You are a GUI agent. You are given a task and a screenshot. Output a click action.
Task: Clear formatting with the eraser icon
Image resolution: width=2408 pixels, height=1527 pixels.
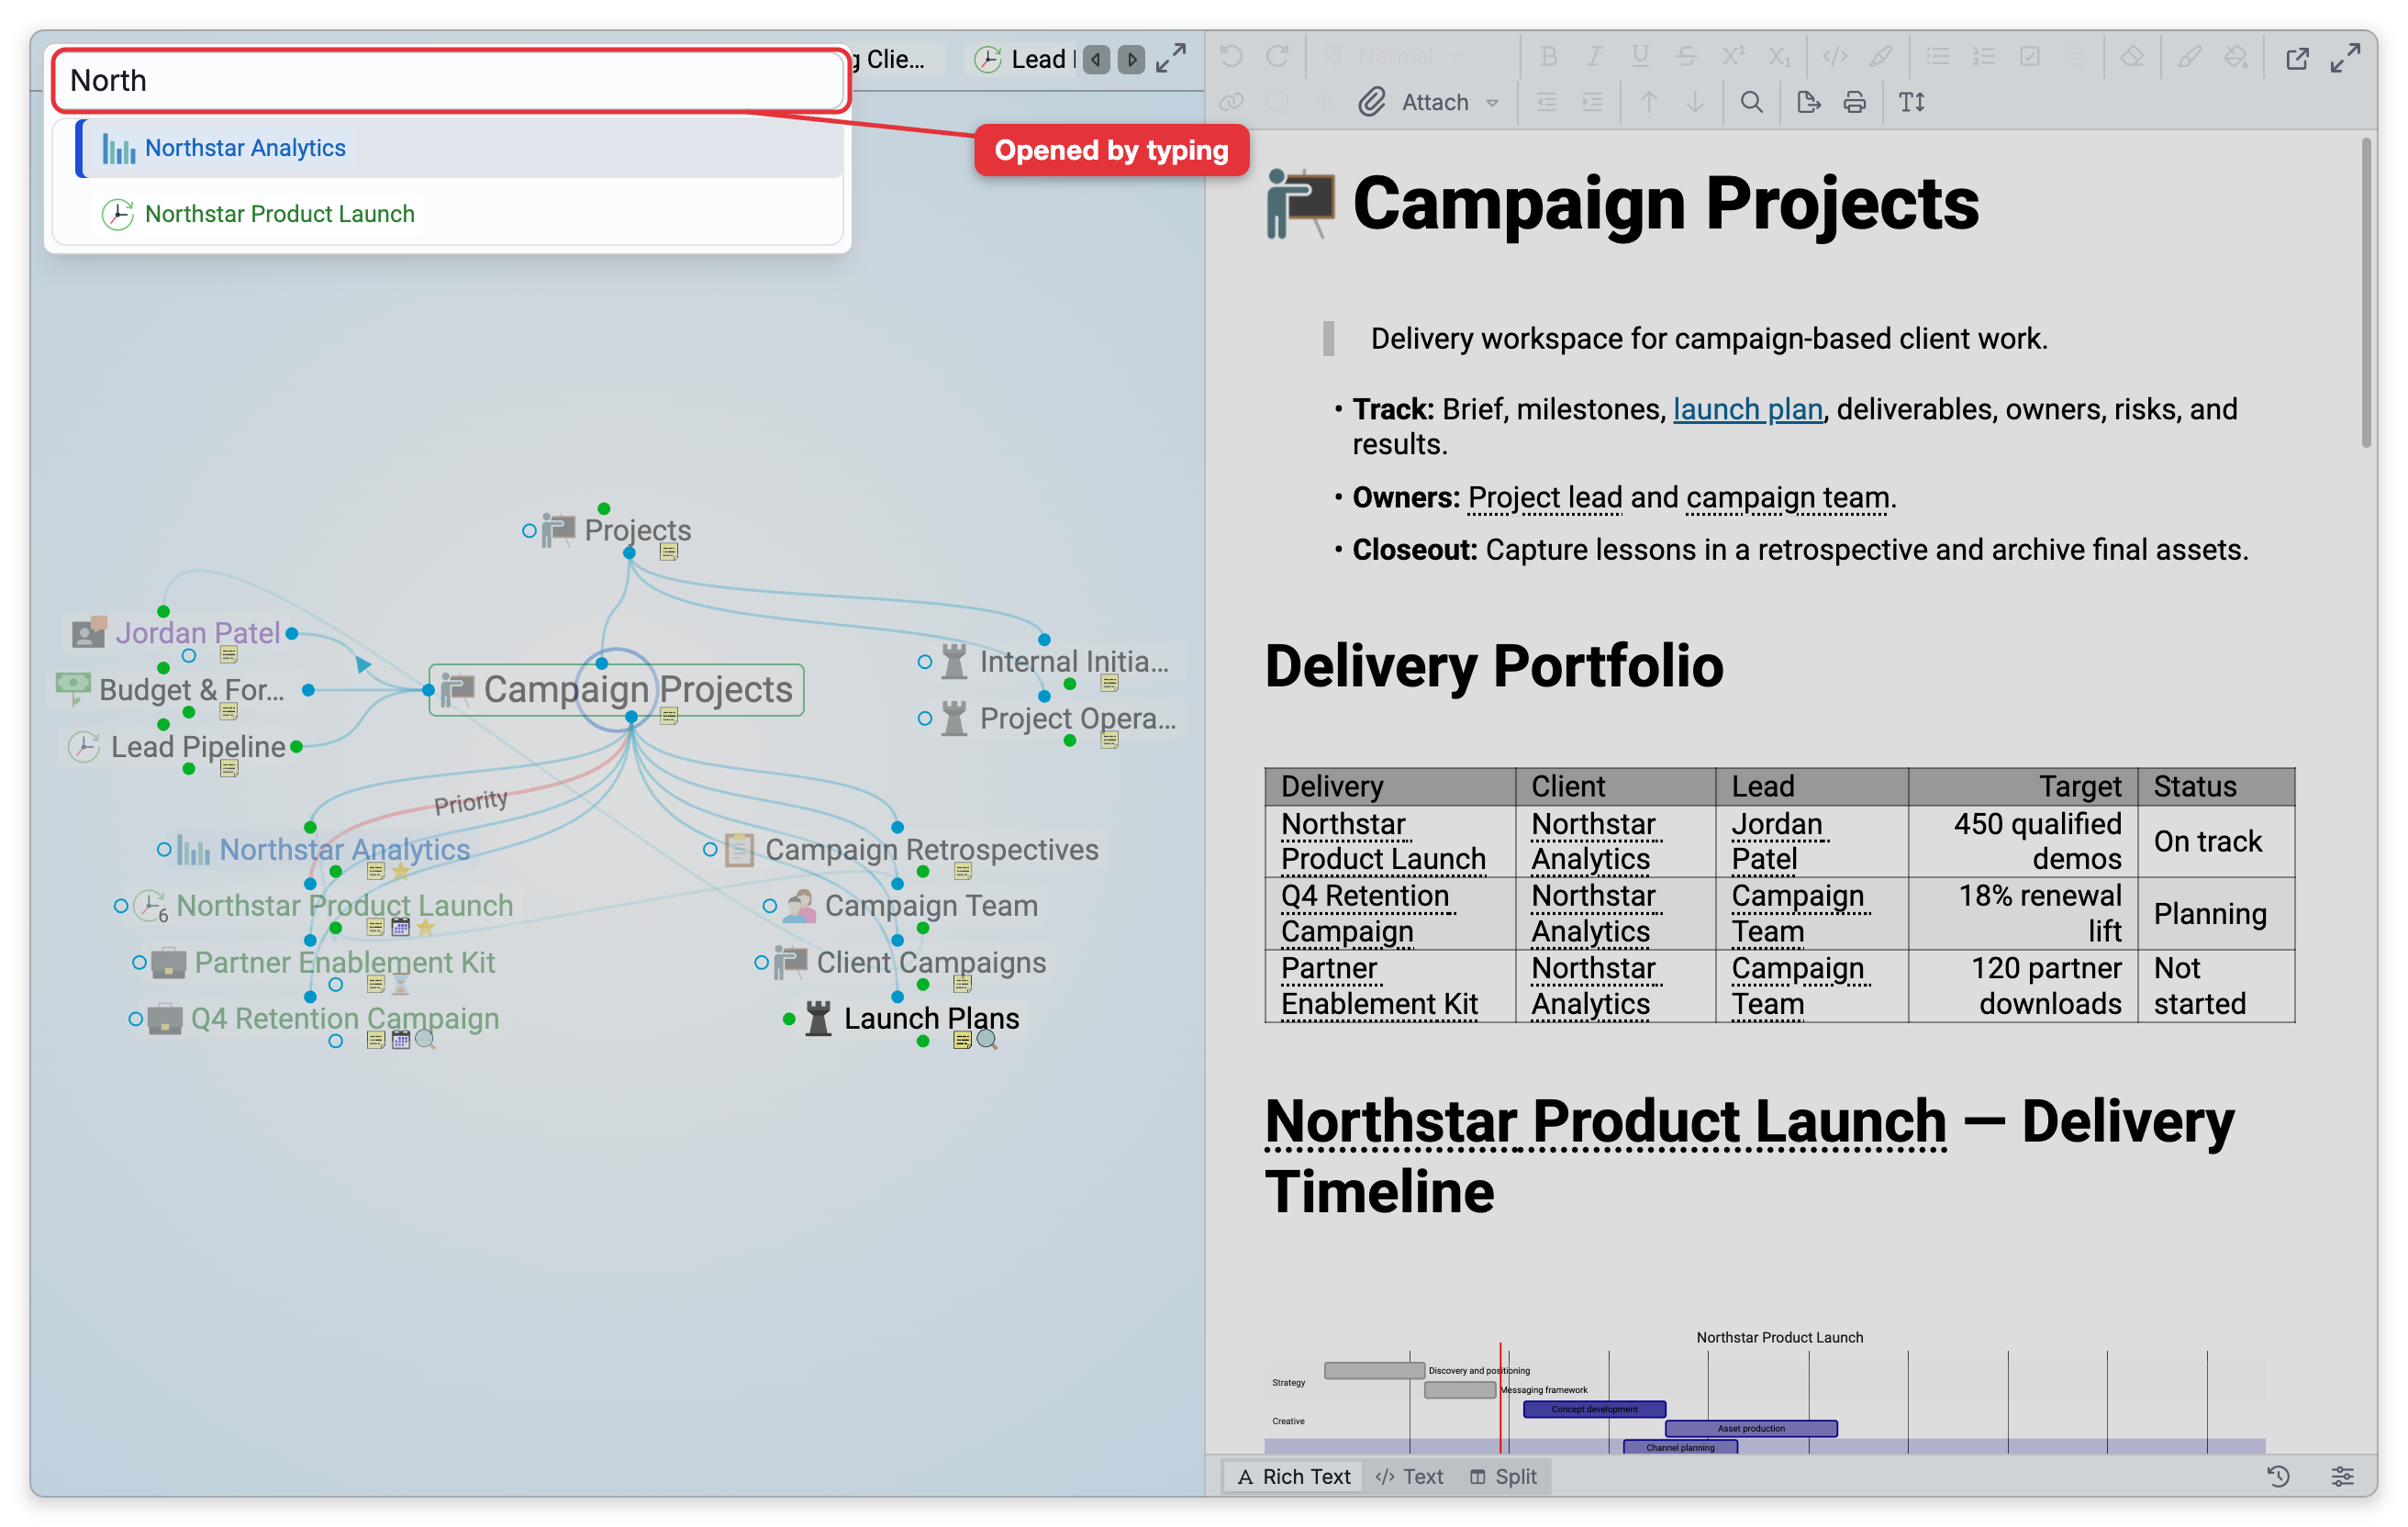click(2131, 56)
